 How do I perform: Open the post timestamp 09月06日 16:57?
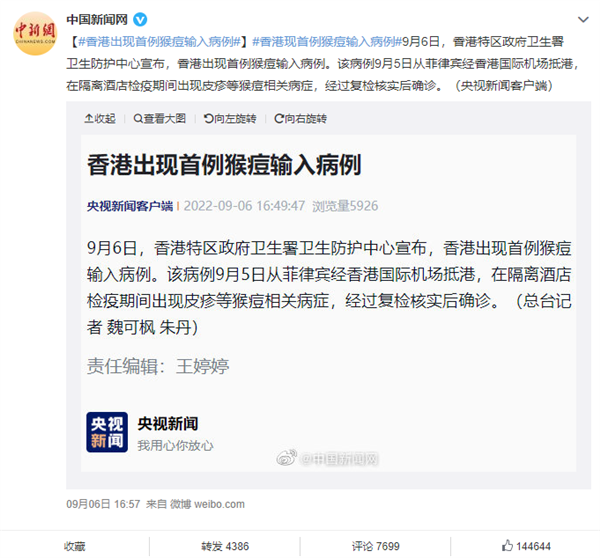pyautogui.click(x=103, y=504)
